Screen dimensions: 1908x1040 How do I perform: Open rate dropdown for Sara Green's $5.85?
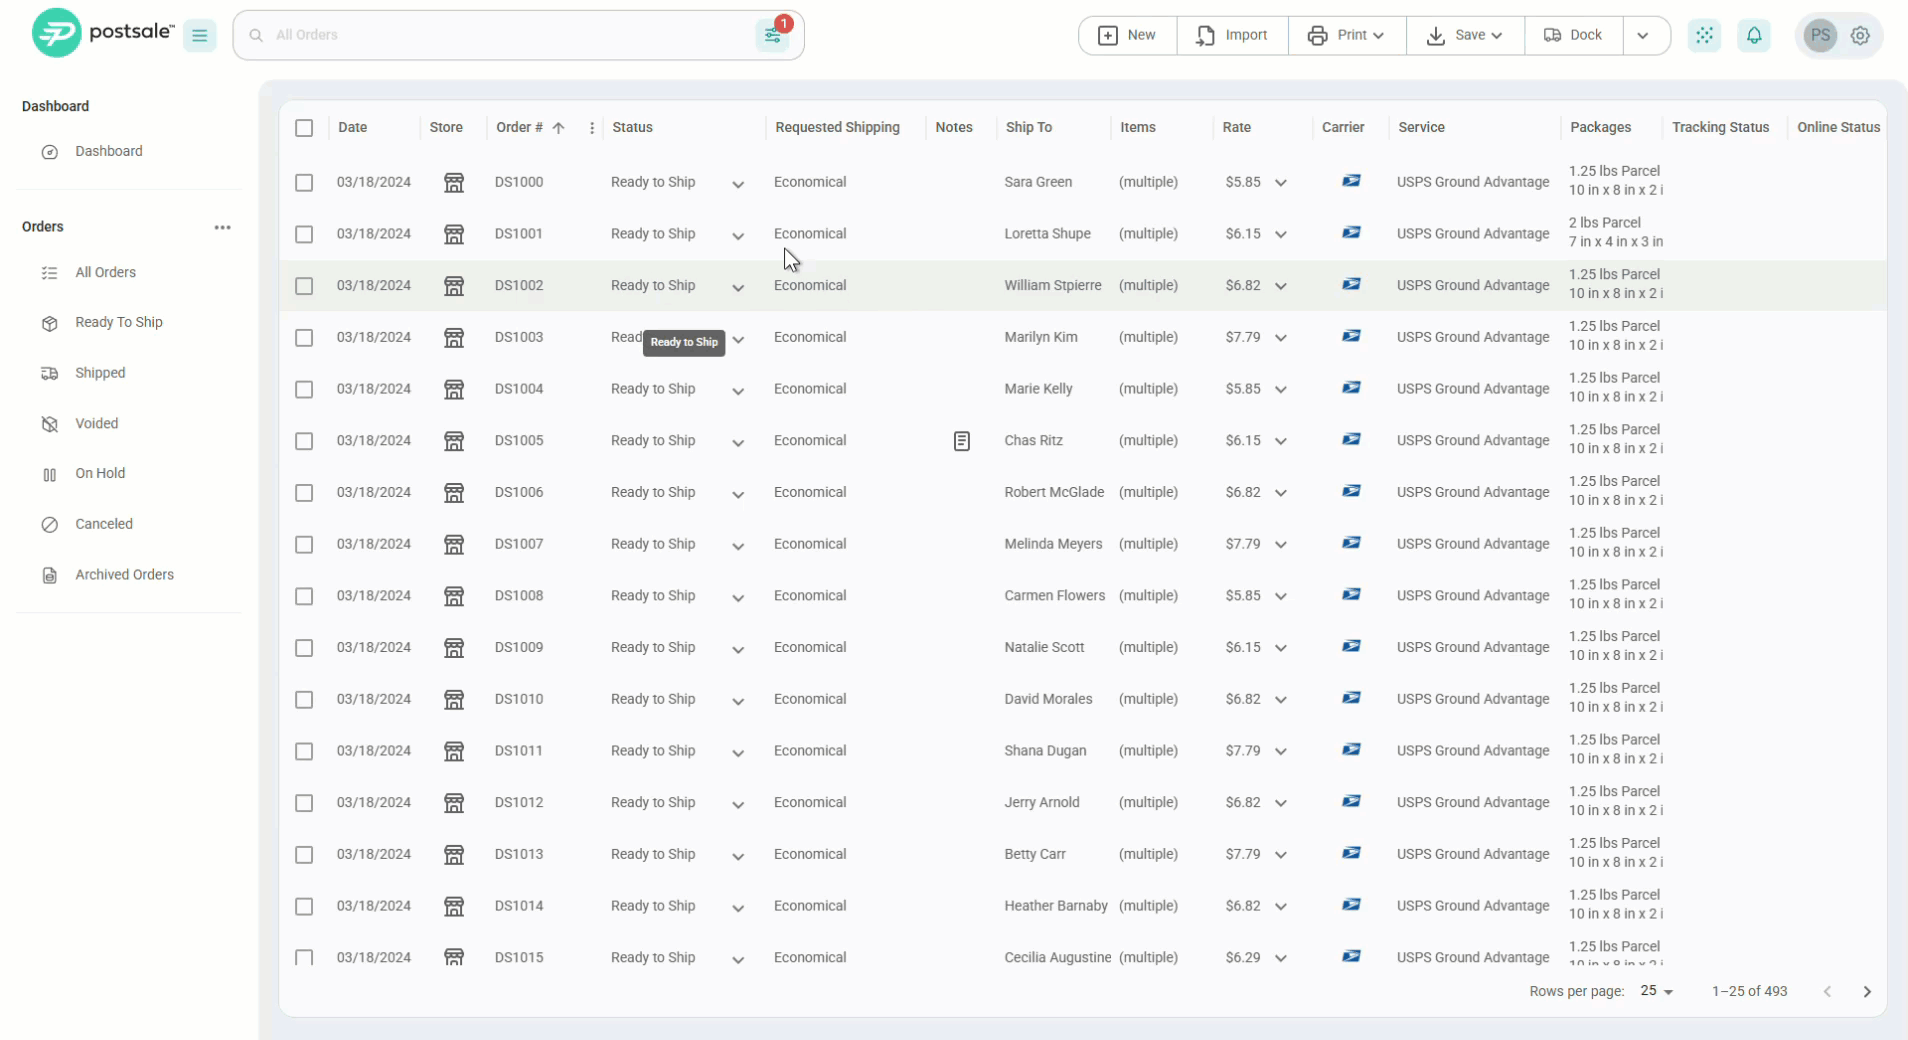click(1280, 183)
